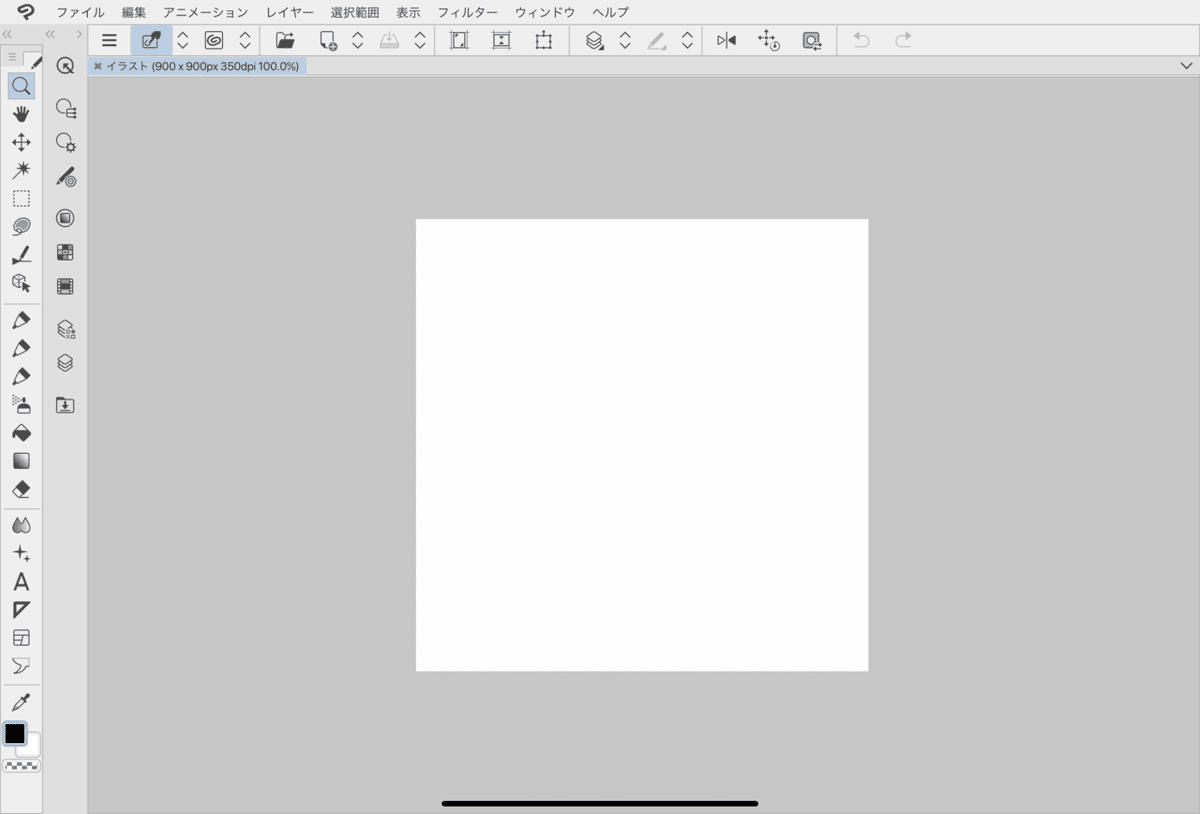Open the 編集 menu
This screenshot has height=814, width=1200.
[x=134, y=12]
